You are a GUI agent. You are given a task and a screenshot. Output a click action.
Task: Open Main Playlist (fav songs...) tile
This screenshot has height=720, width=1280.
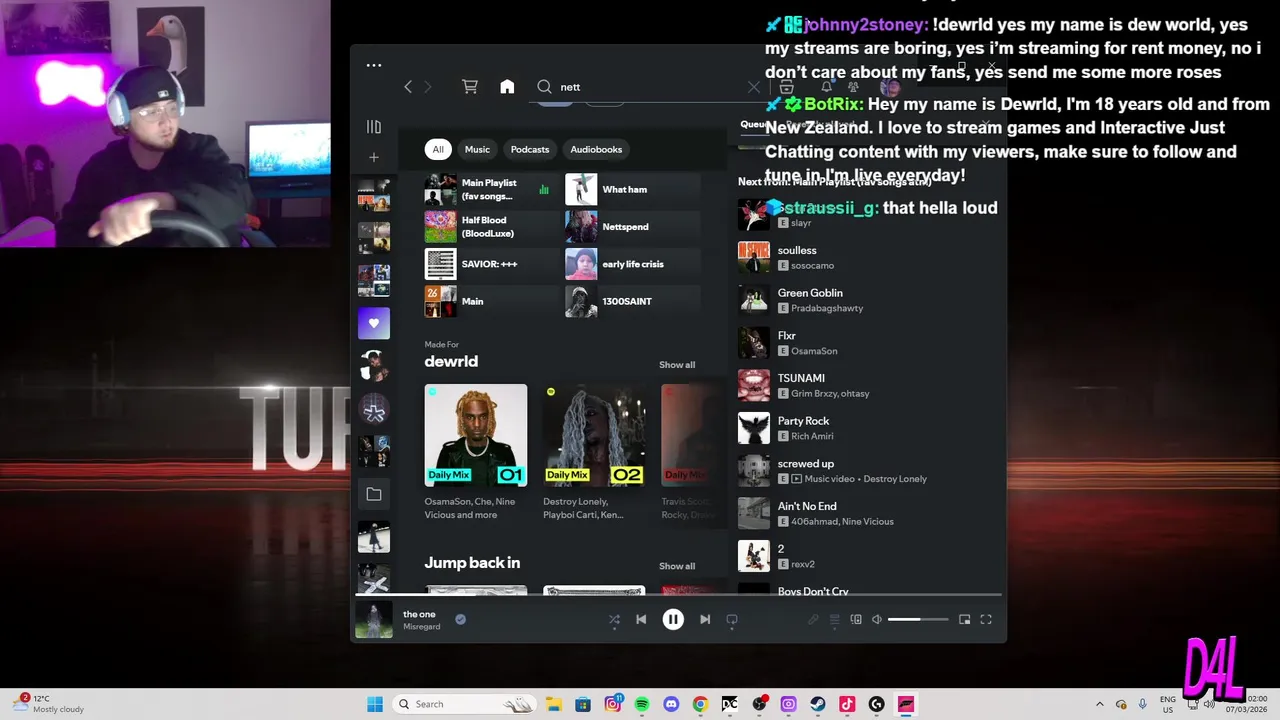point(491,189)
